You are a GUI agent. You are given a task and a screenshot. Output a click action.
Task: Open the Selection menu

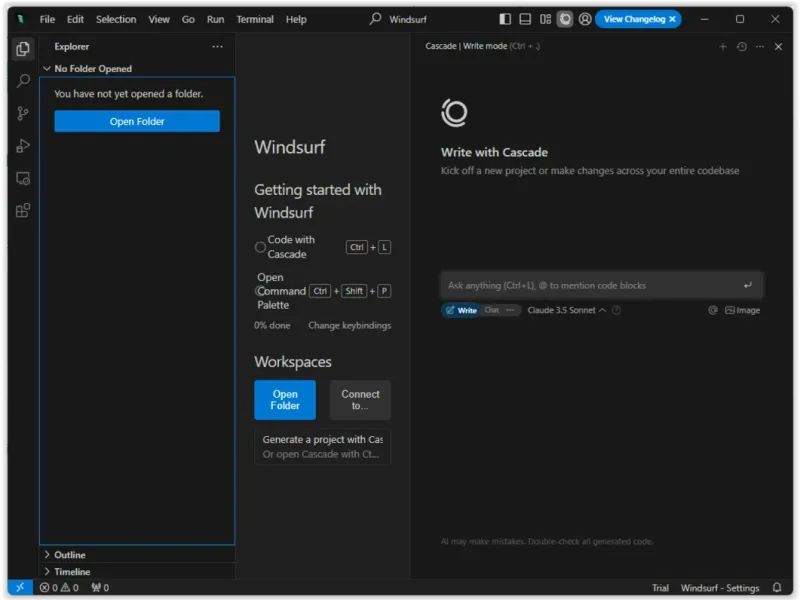tap(116, 19)
